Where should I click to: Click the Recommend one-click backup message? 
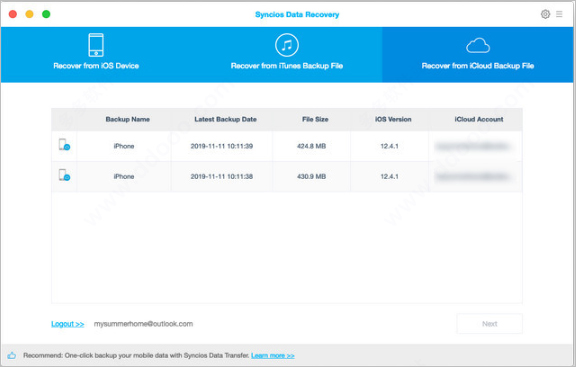point(136,355)
